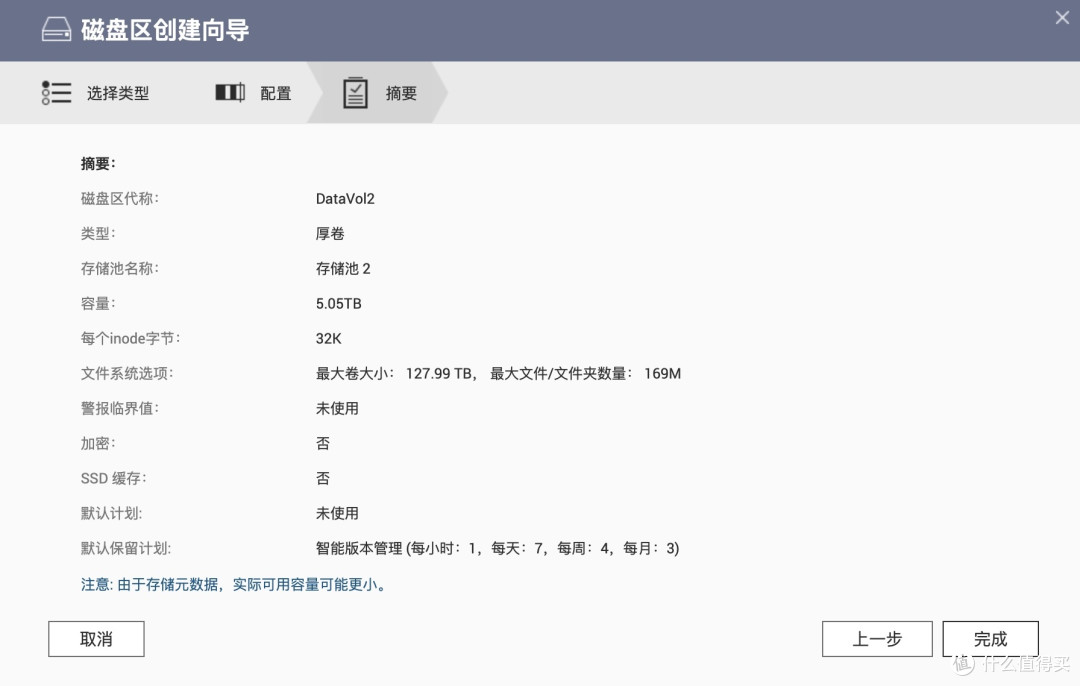Click the SSD 缓存 status value 否
The image size is (1080, 686).
(322, 478)
